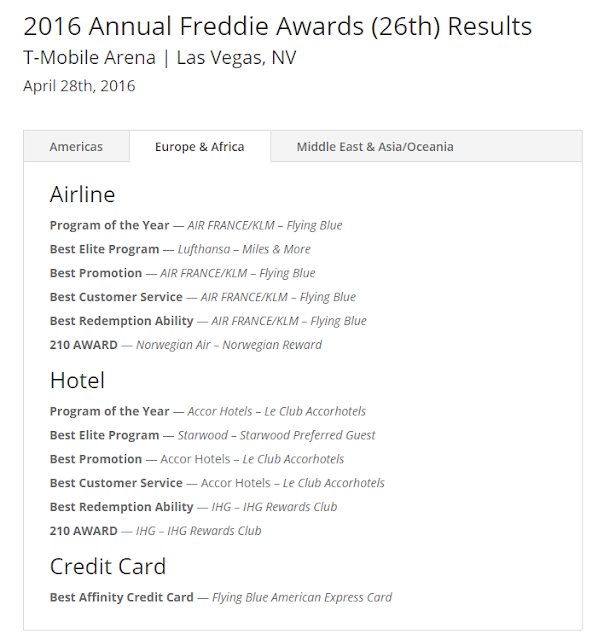Viewport: 598px width, 640px height.
Task: Click the 2016 Annual Freddie Awards heading
Action: coord(278,26)
